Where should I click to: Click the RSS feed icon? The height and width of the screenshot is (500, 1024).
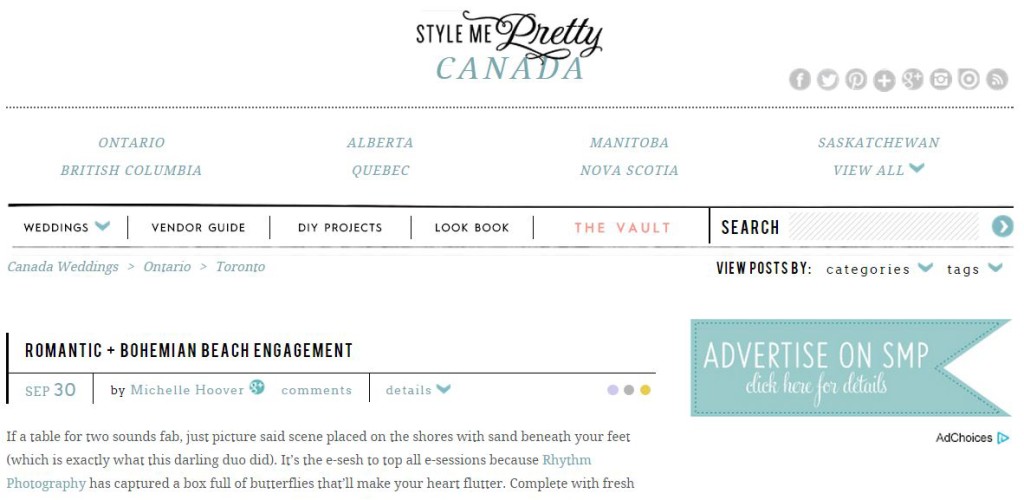(996, 80)
